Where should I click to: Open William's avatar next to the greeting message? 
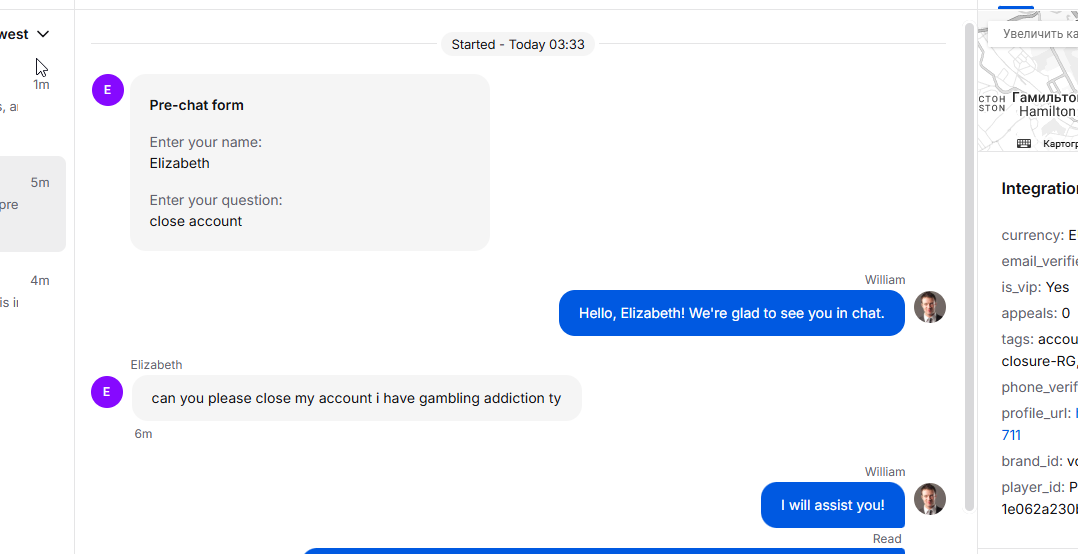[930, 307]
